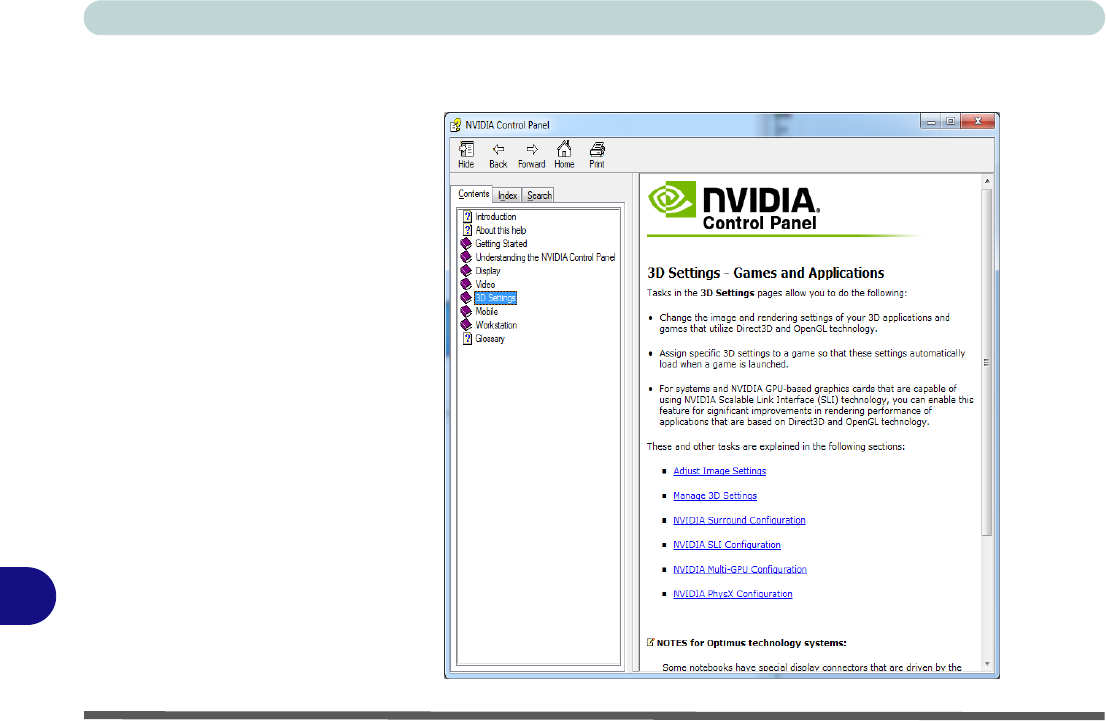The height and width of the screenshot is (721, 1106).
Task: Click the Hide toolbar icon
Action: (466, 149)
